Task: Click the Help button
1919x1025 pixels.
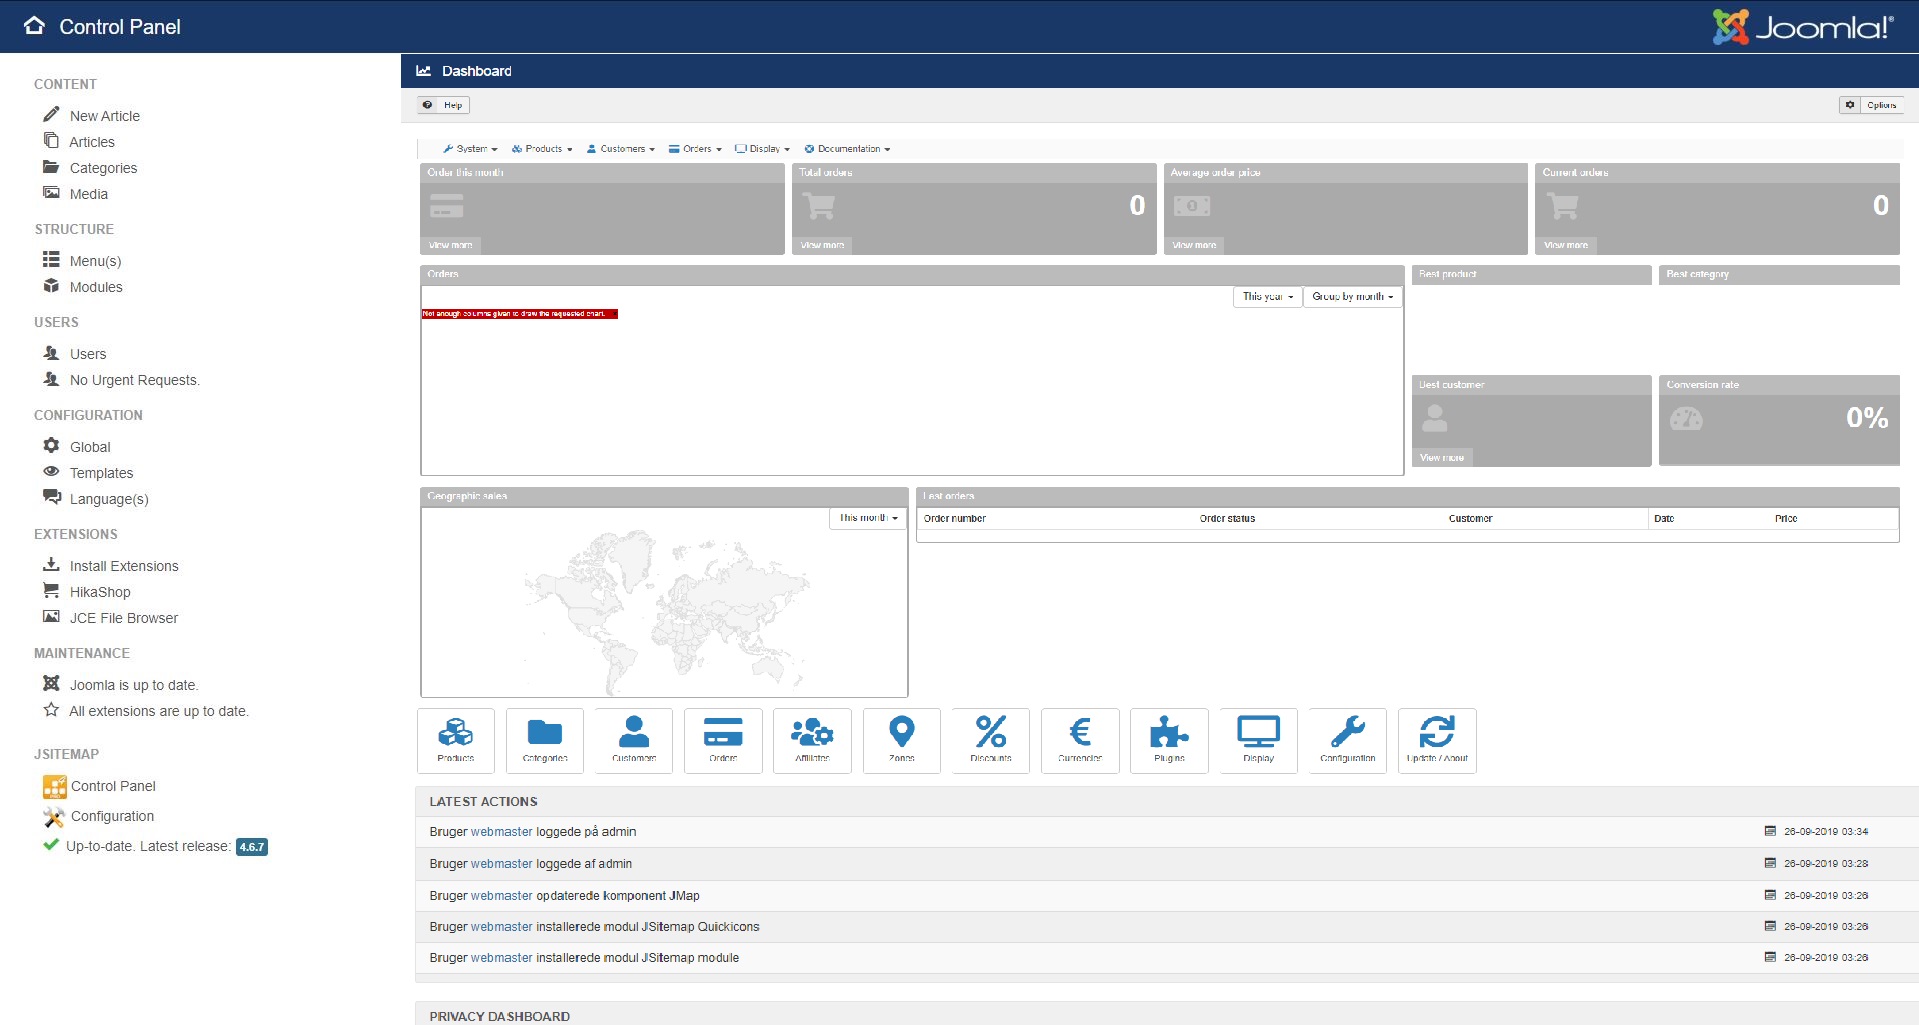Action: click(443, 105)
